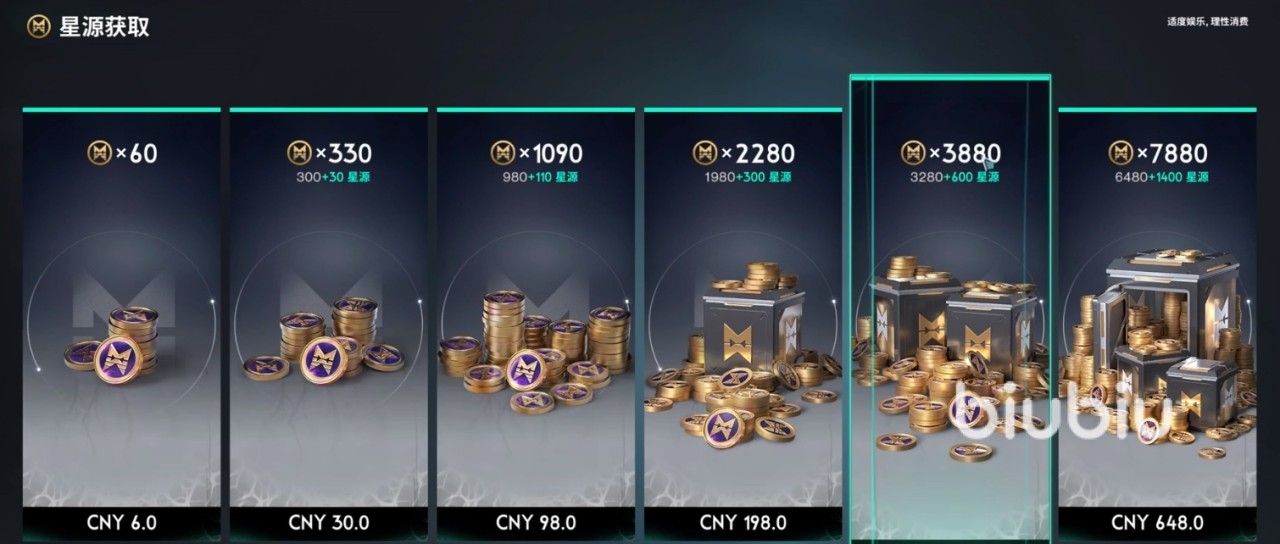Buy the CNY 198.0 package
The width and height of the screenshot is (1280, 544).
pos(743,522)
